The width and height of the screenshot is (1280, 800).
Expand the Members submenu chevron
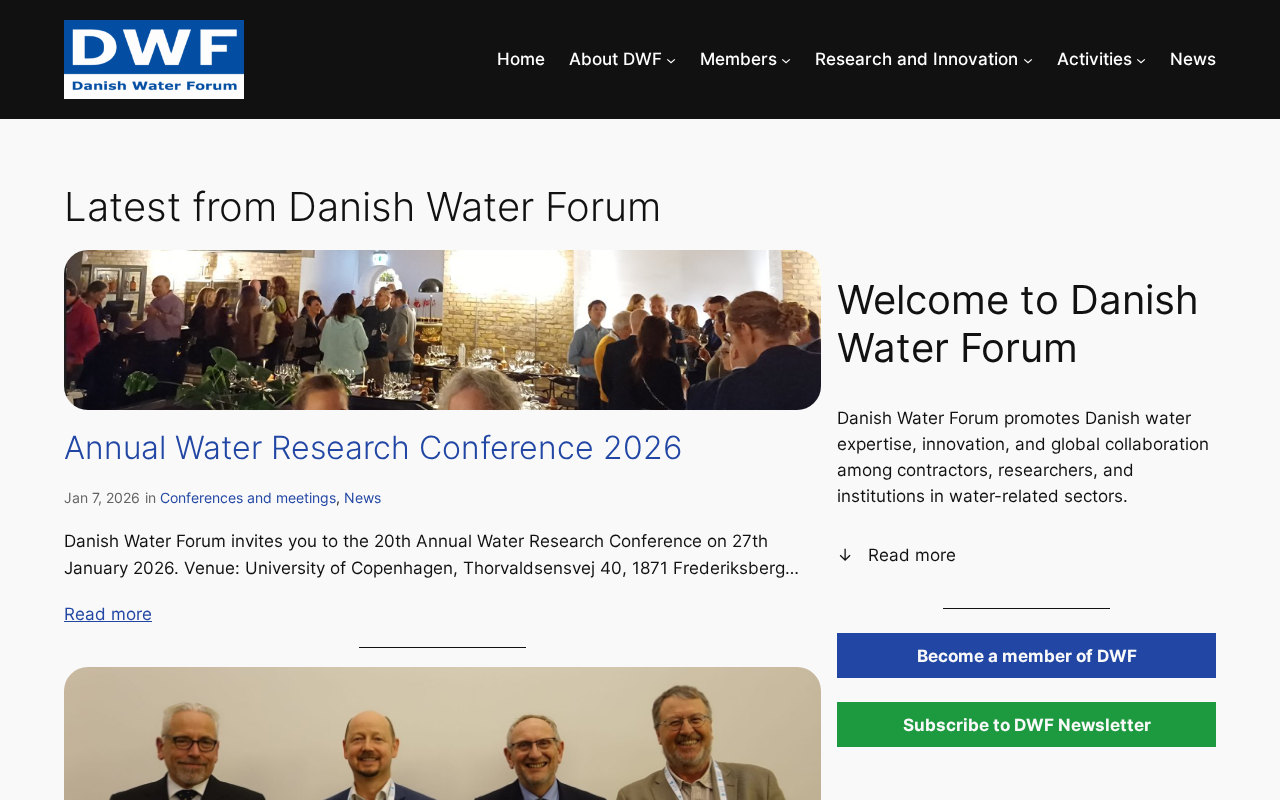[x=786, y=60]
